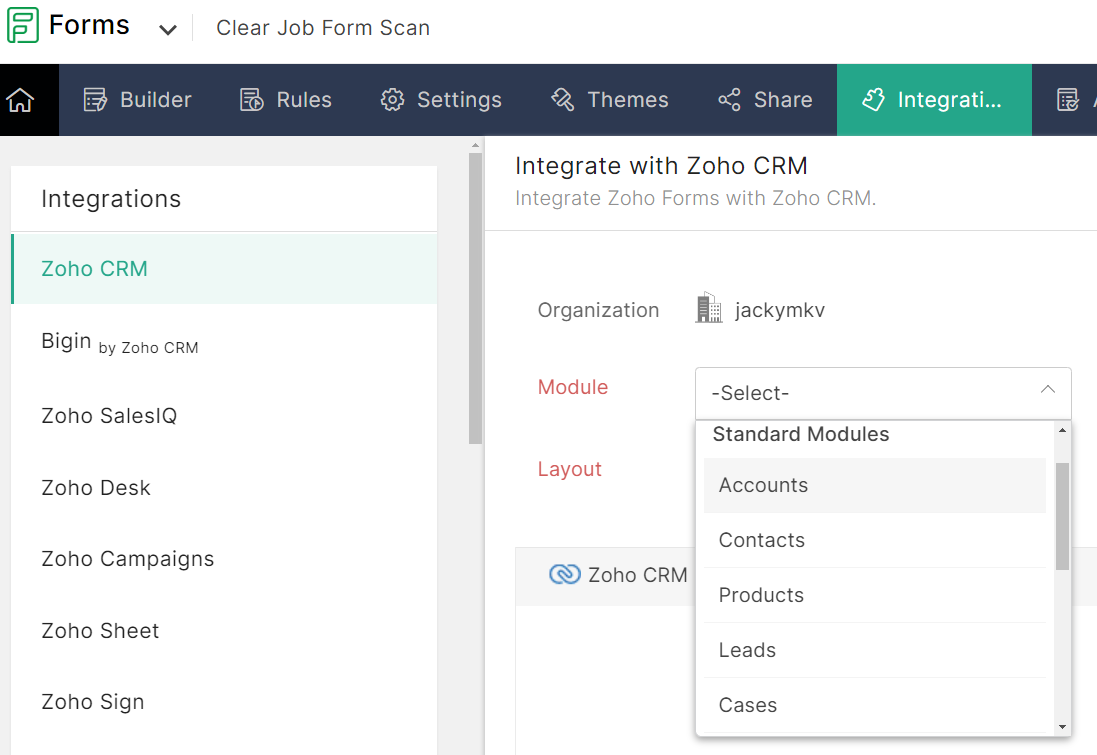Click the Integrations puzzle icon
The width and height of the screenshot is (1097, 755).
874,100
